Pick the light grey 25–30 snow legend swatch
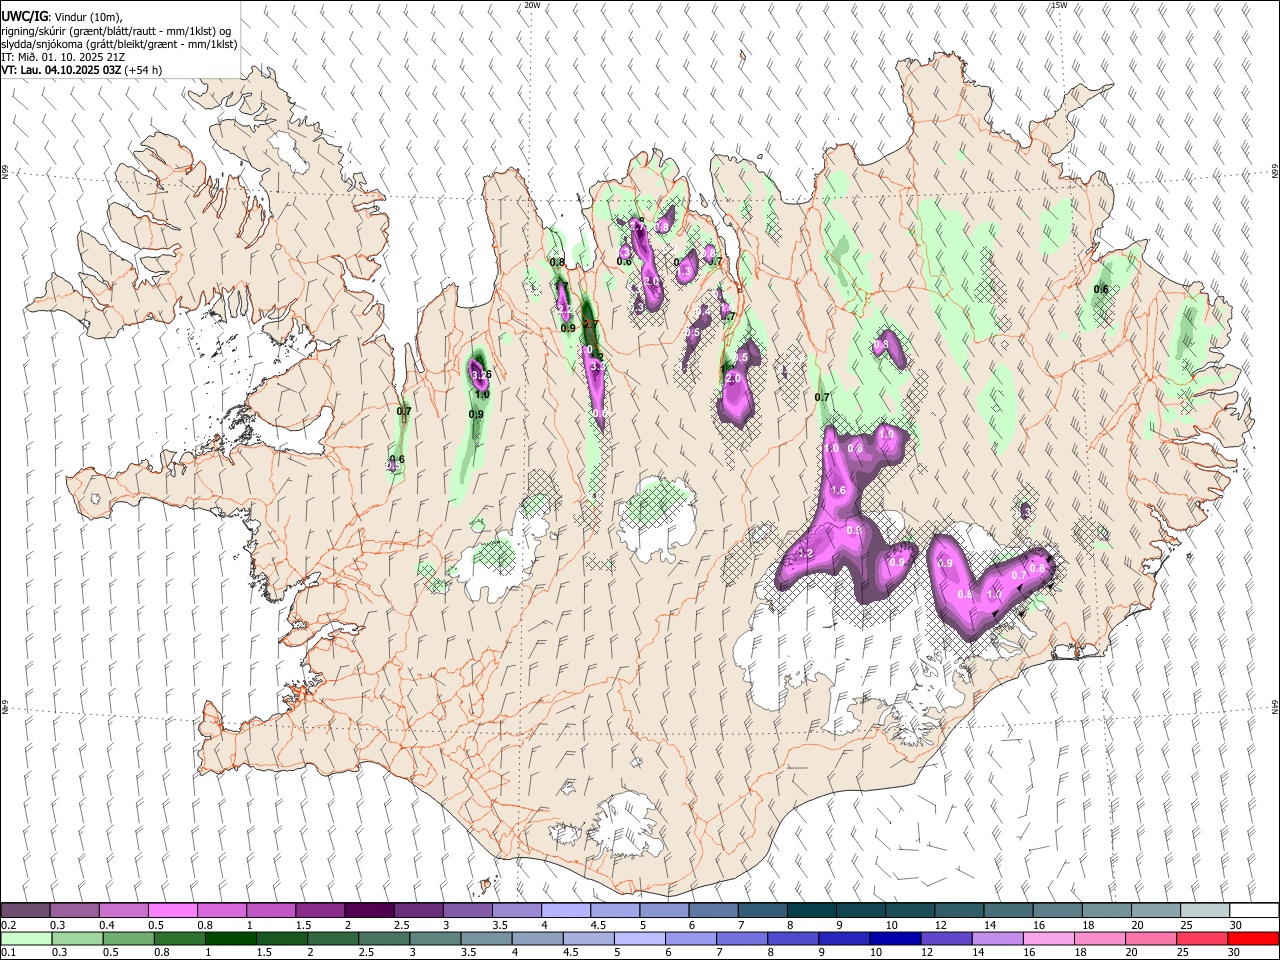Viewport: 1280px width, 960px height. pos(1205,910)
